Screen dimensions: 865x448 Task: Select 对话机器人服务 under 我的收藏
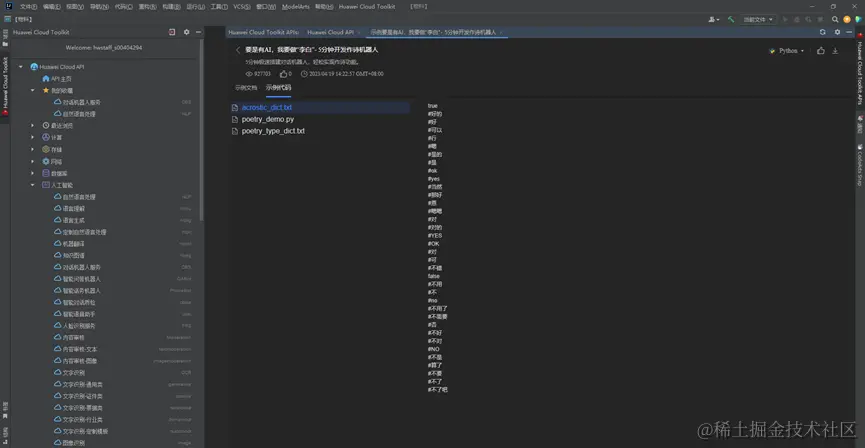[81, 102]
